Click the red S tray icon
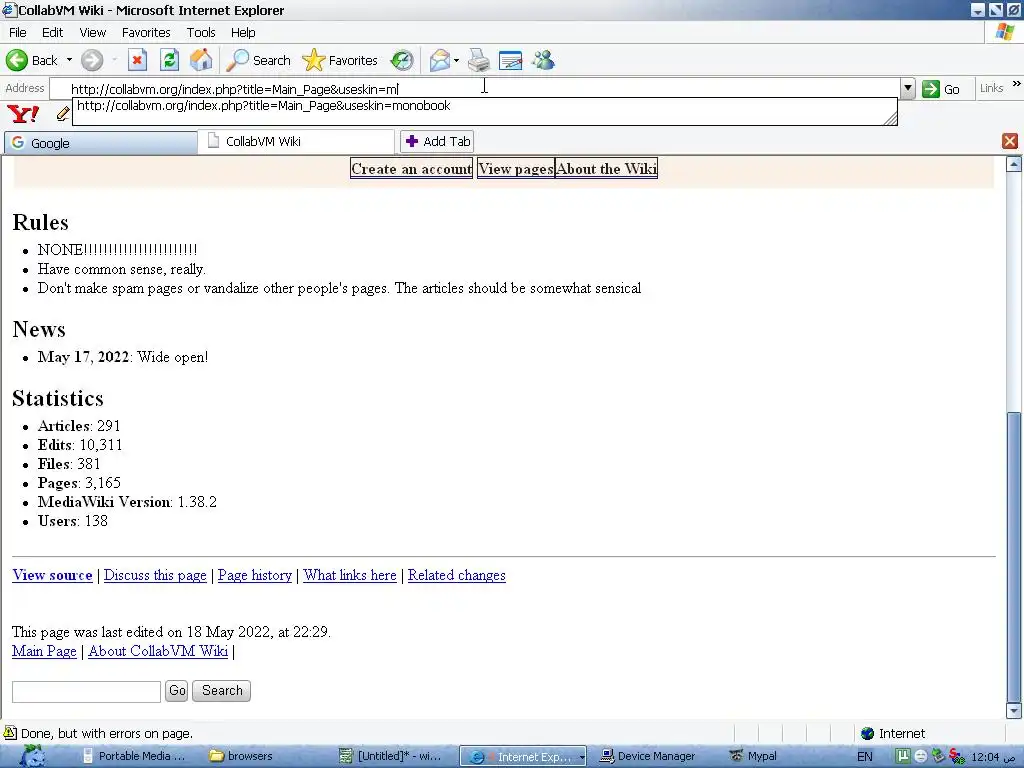Screen dimensions: 1024x768 point(956,756)
